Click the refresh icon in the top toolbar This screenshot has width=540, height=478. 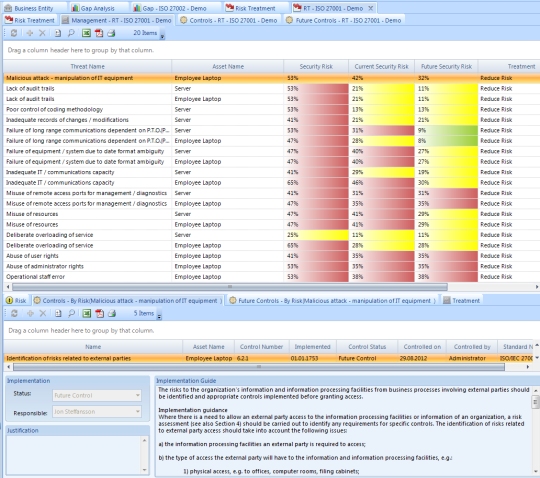[x=14, y=33]
